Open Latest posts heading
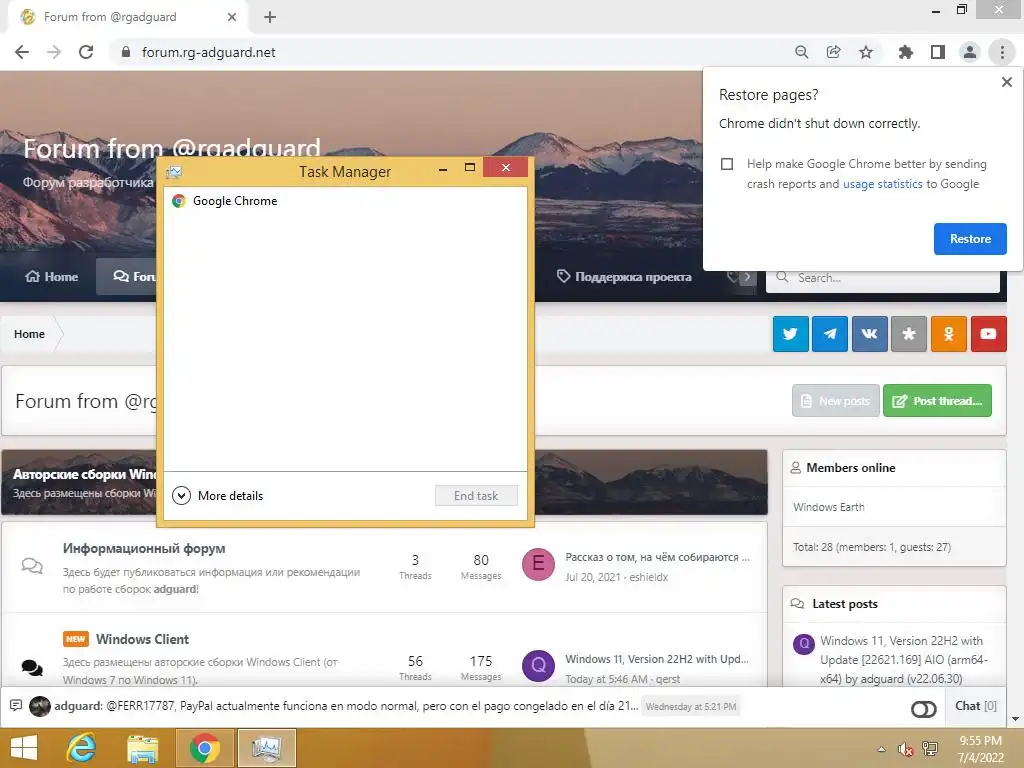Viewport: 1024px width, 768px height. tap(844, 604)
